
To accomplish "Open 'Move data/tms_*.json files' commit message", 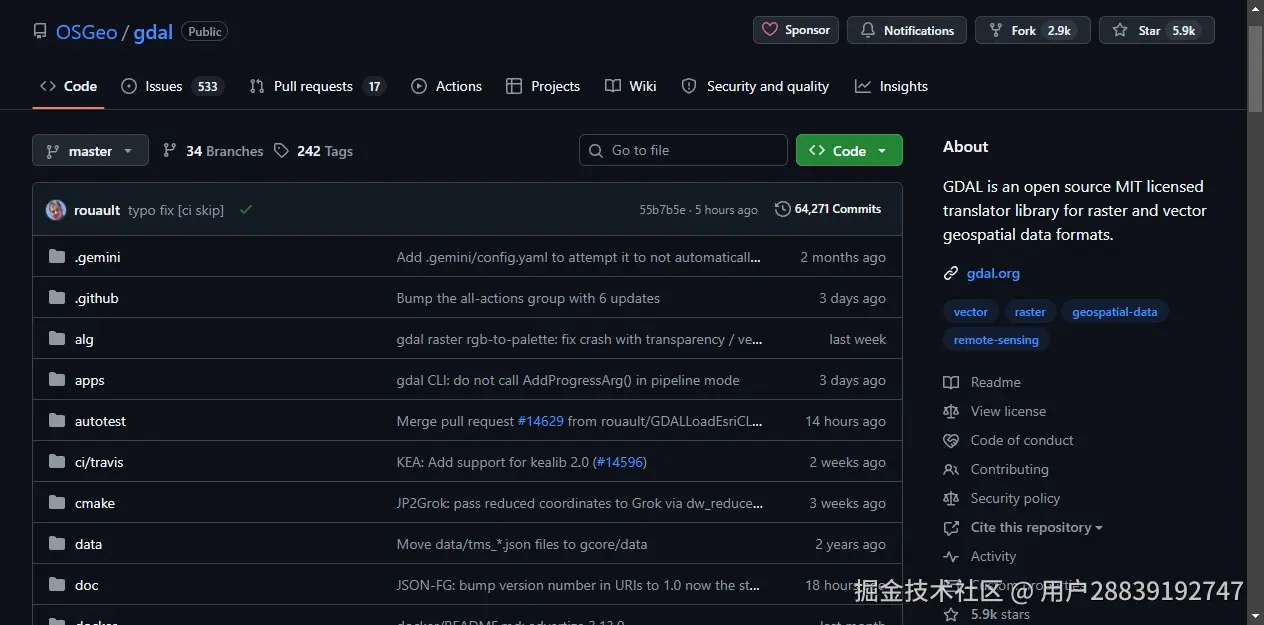I will (x=522, y=544).
